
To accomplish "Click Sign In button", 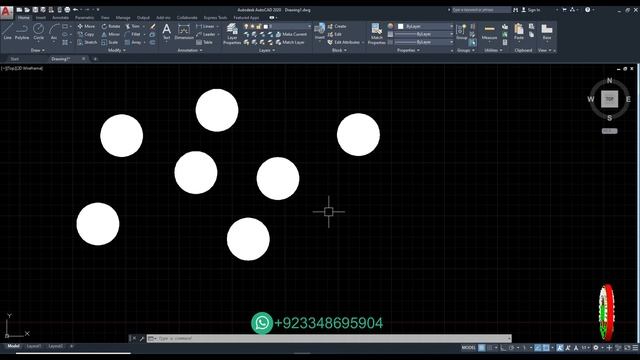I will tap(531, 9).
